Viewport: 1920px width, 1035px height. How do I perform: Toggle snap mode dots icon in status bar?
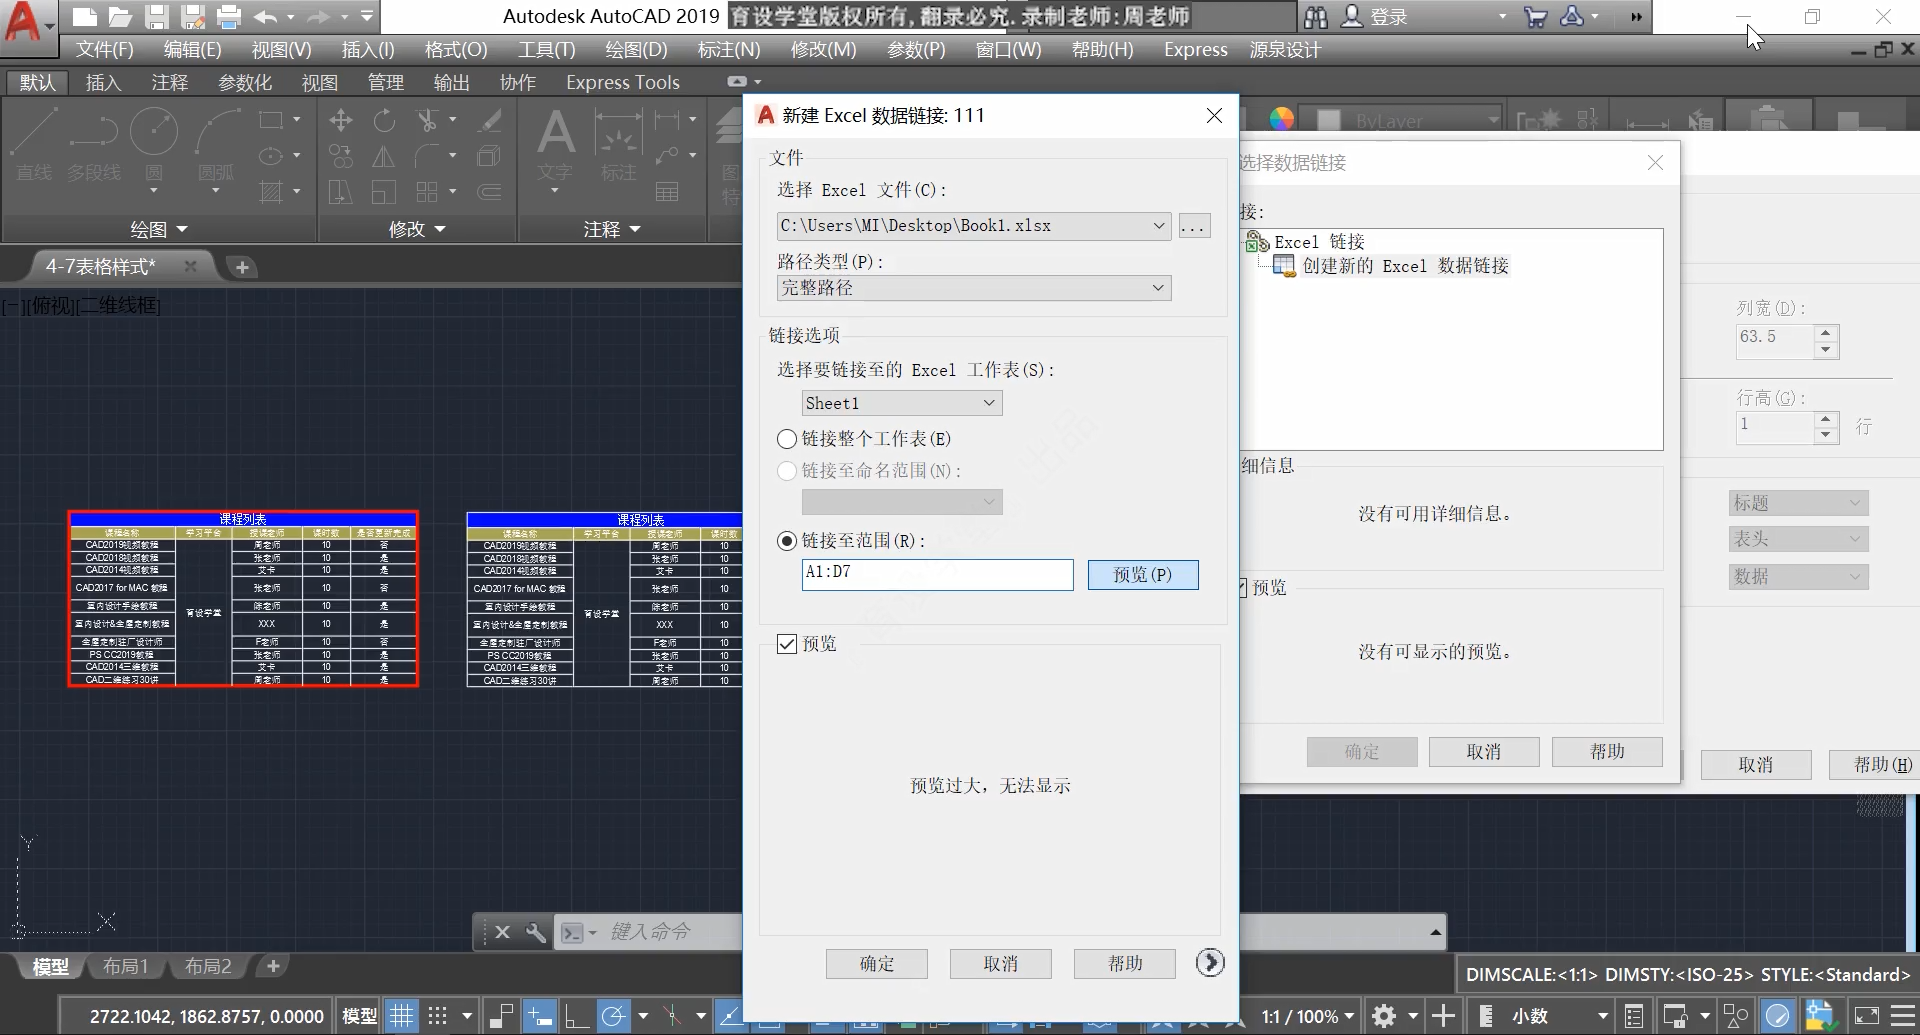coord(437,1016)
